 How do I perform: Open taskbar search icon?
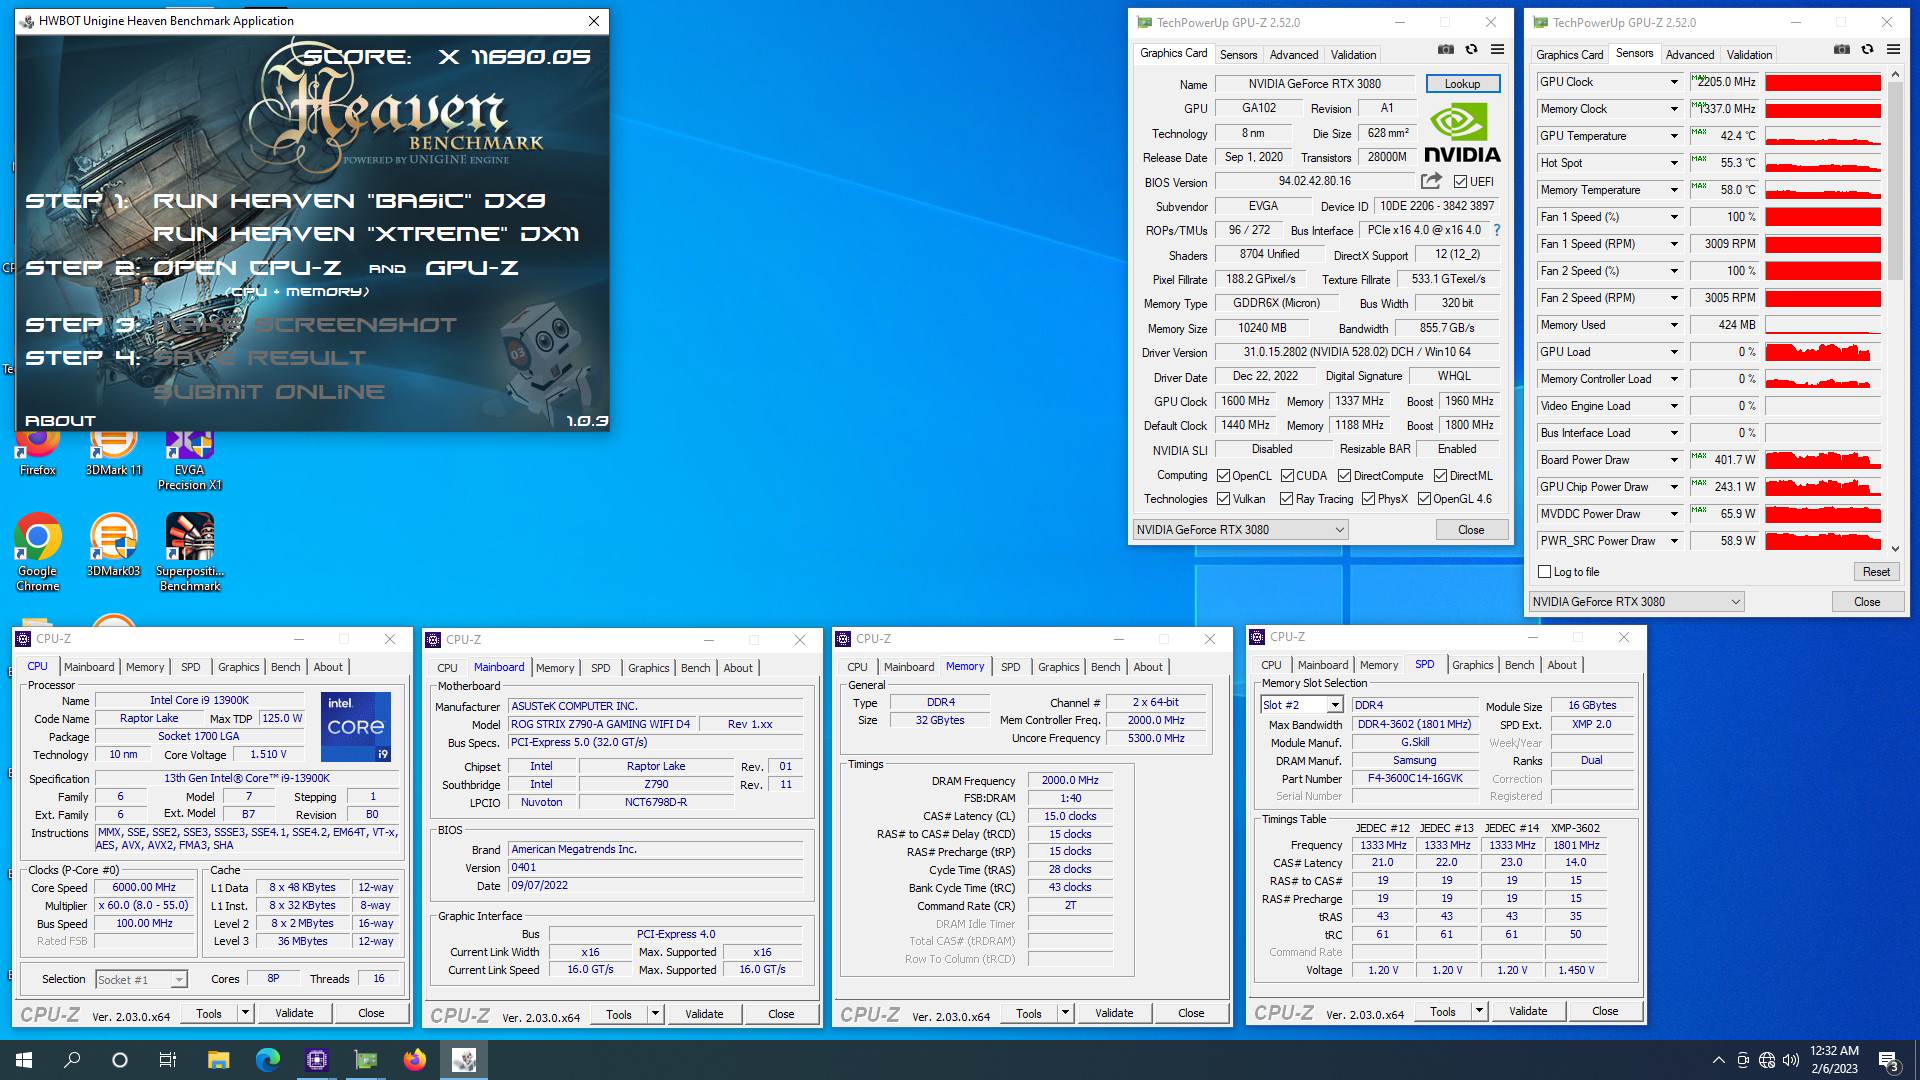(x=72, y=1060)
